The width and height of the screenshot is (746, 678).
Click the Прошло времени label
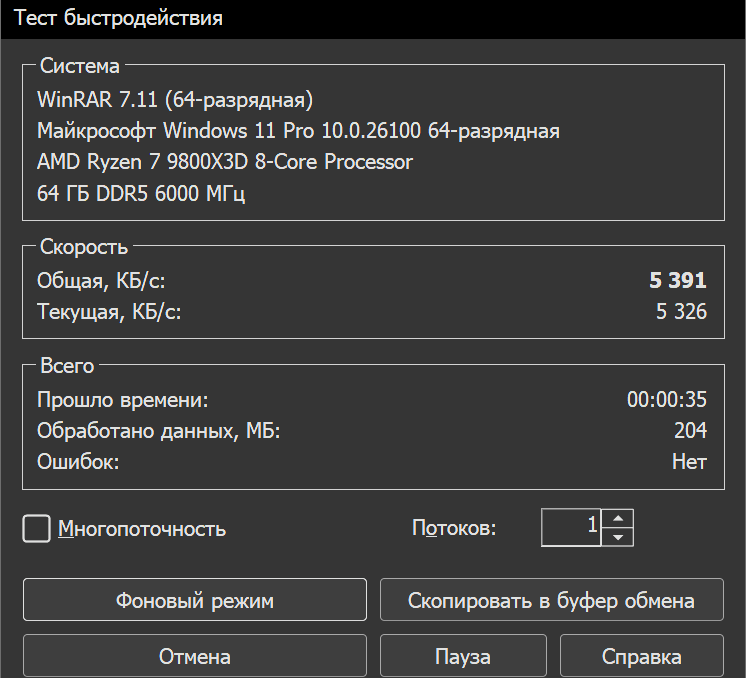123,400
